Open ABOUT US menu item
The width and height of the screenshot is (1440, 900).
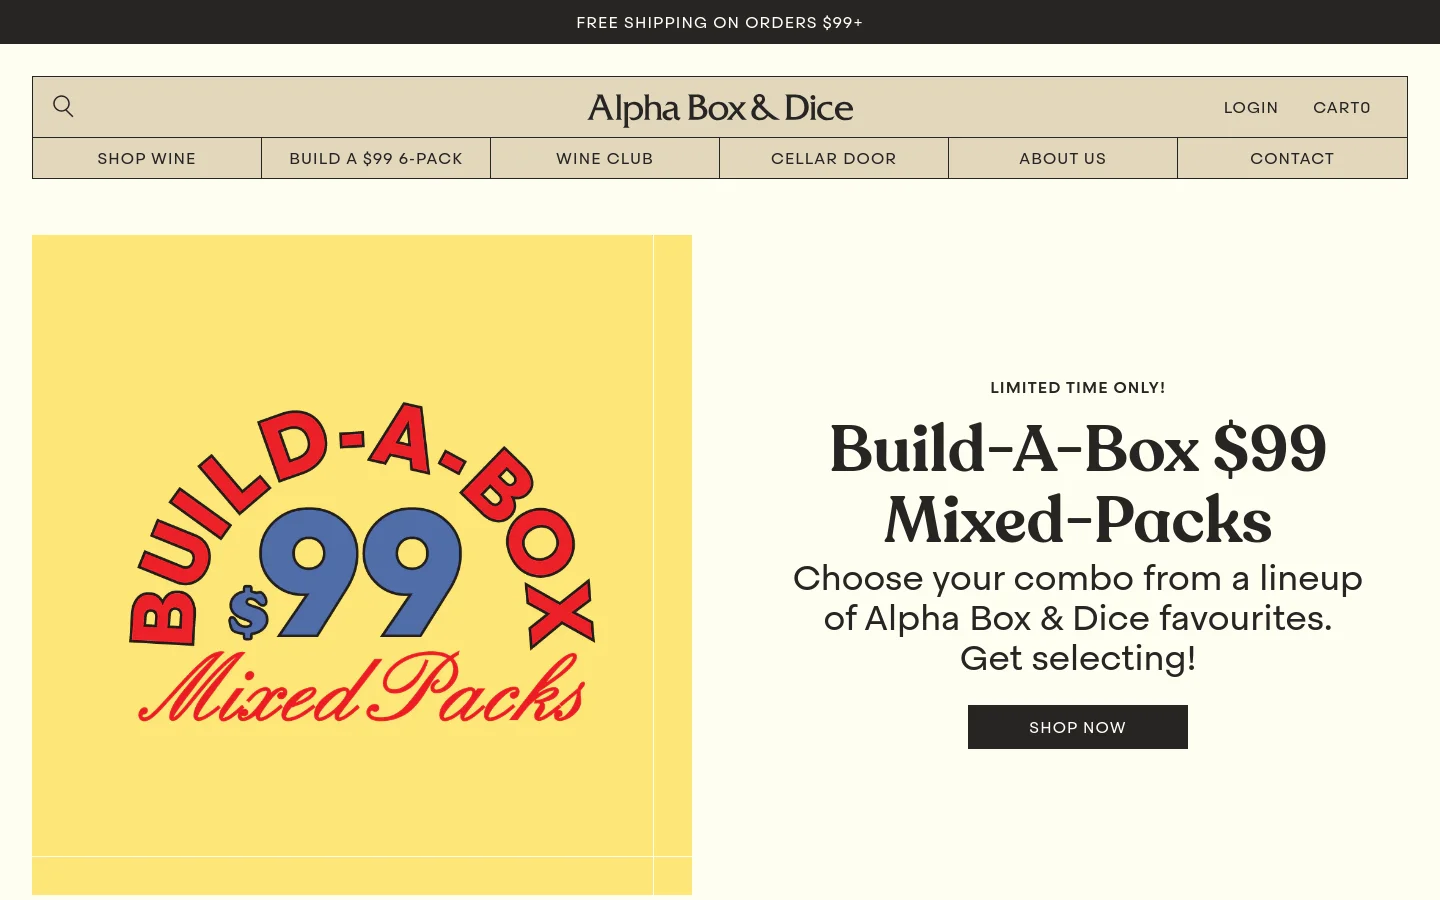[1063, 158]
